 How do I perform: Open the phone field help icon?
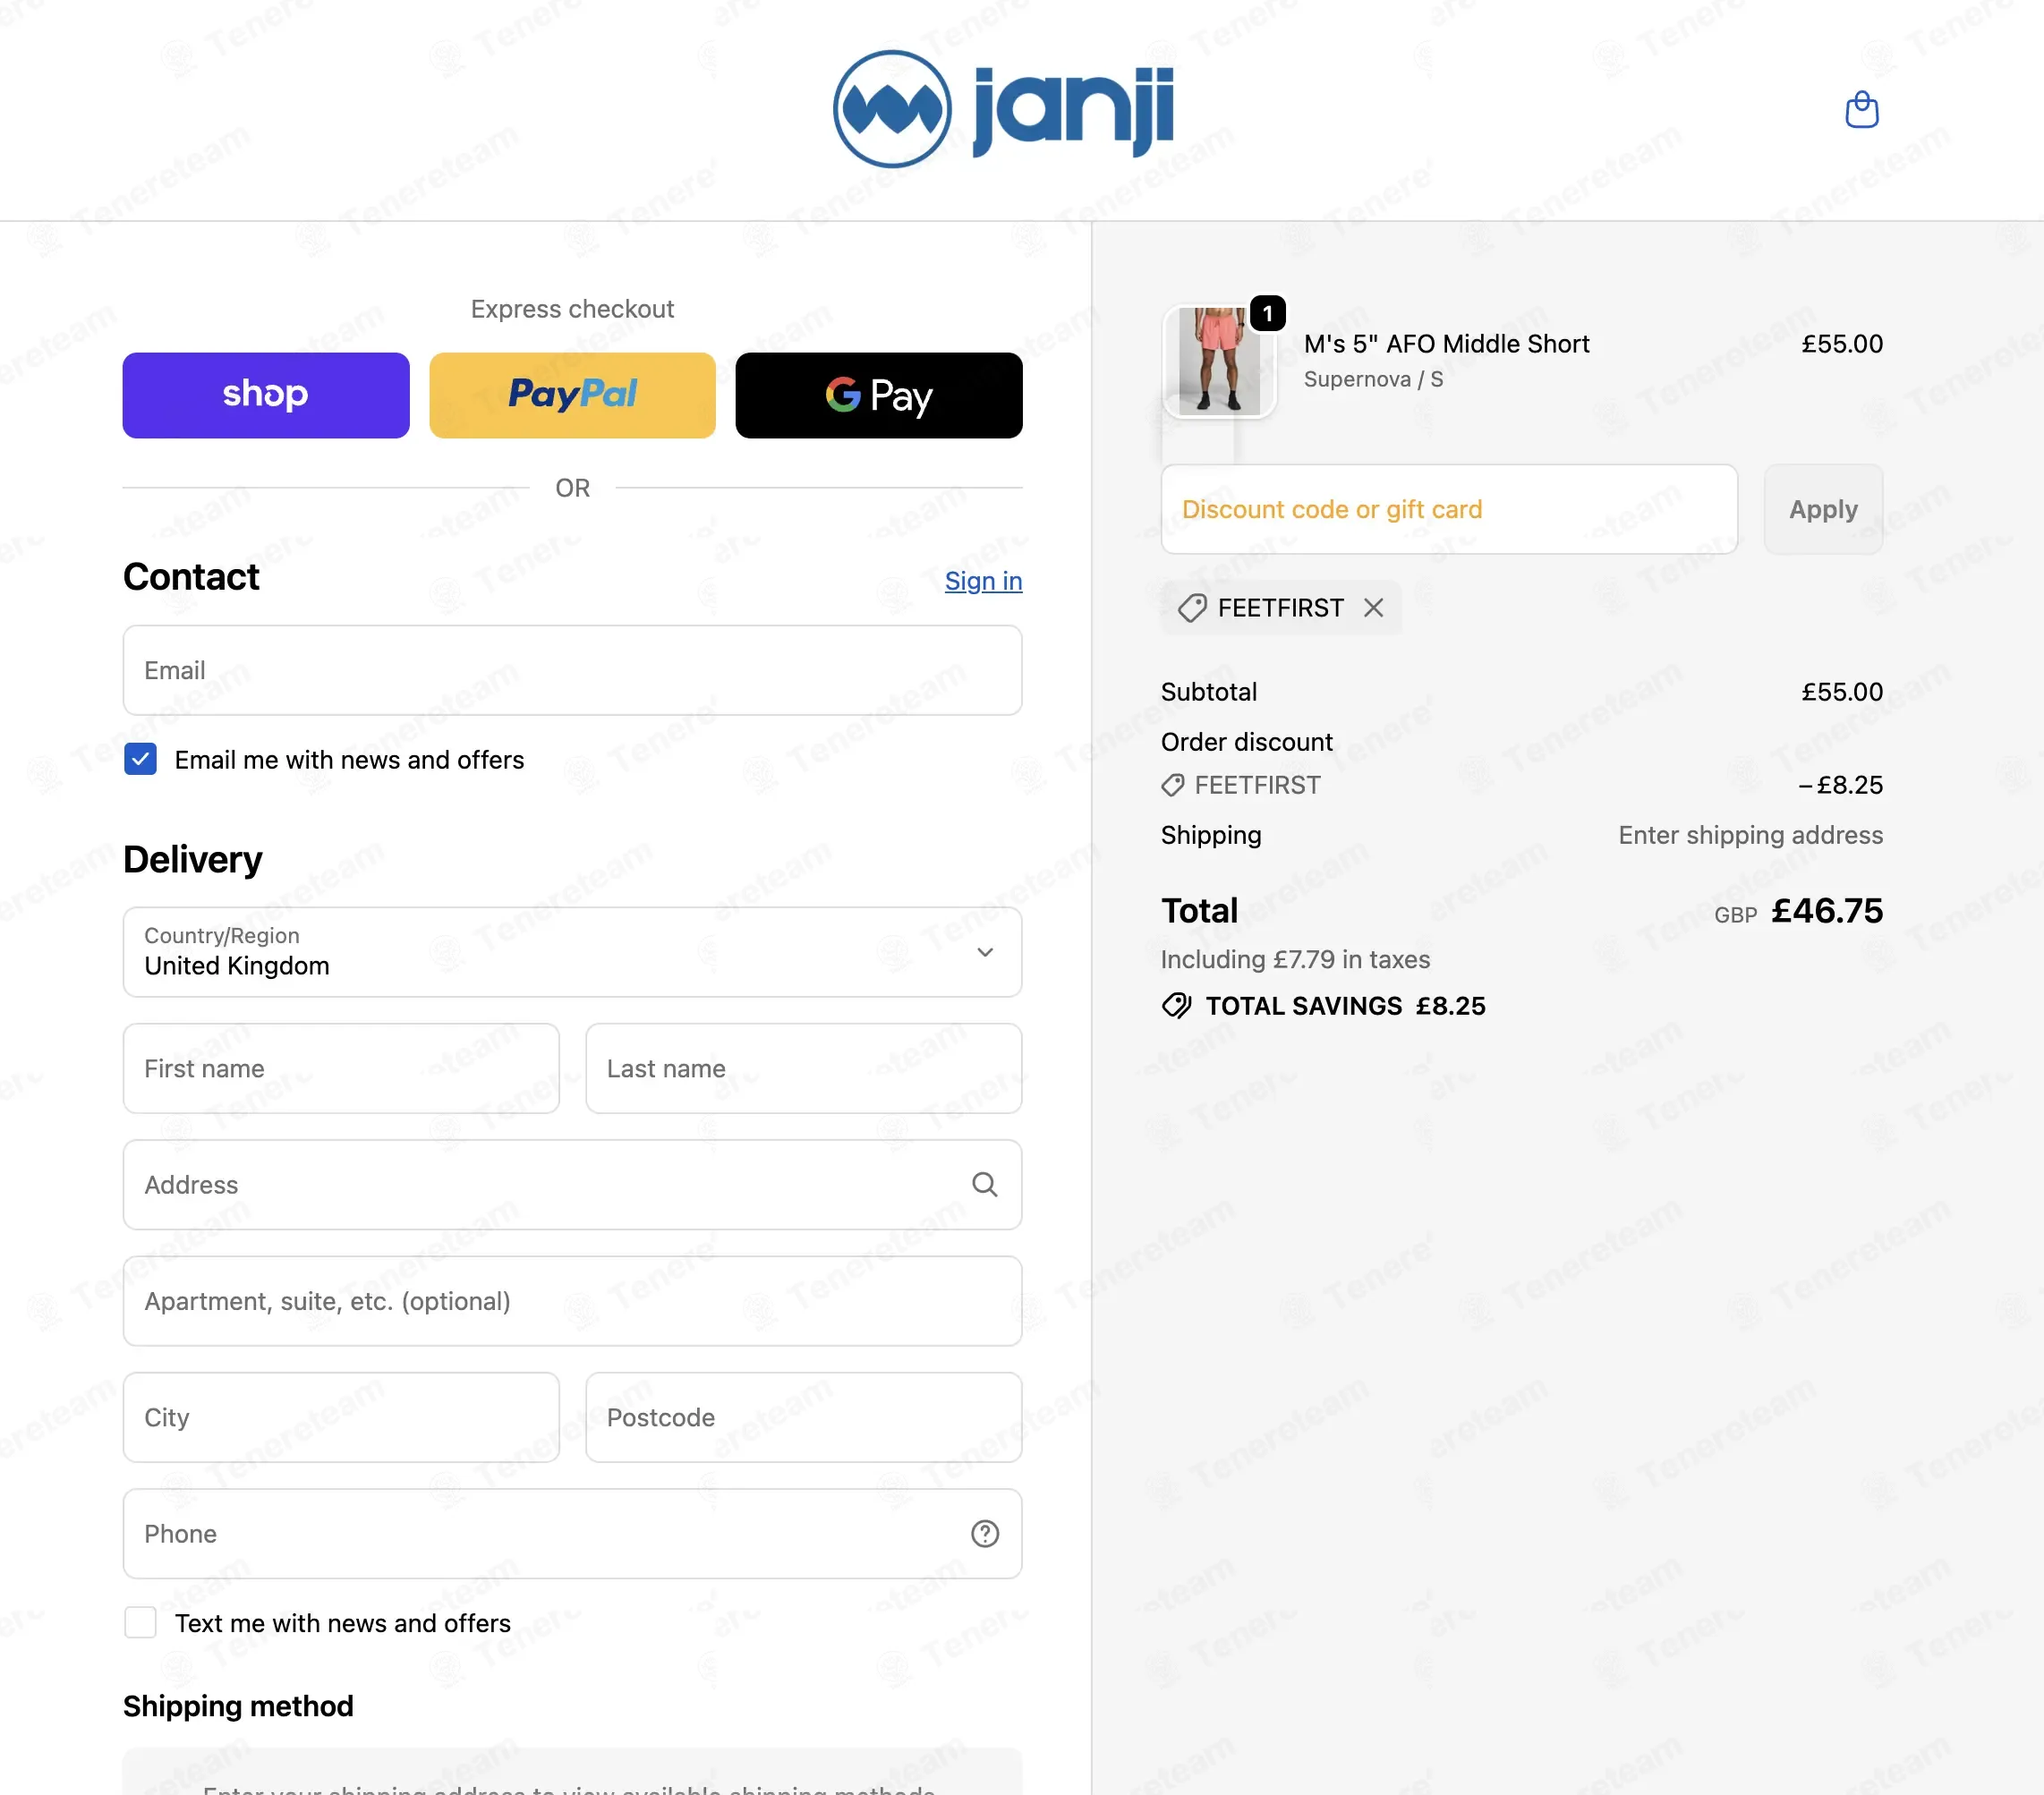[x=985, y=1534]
